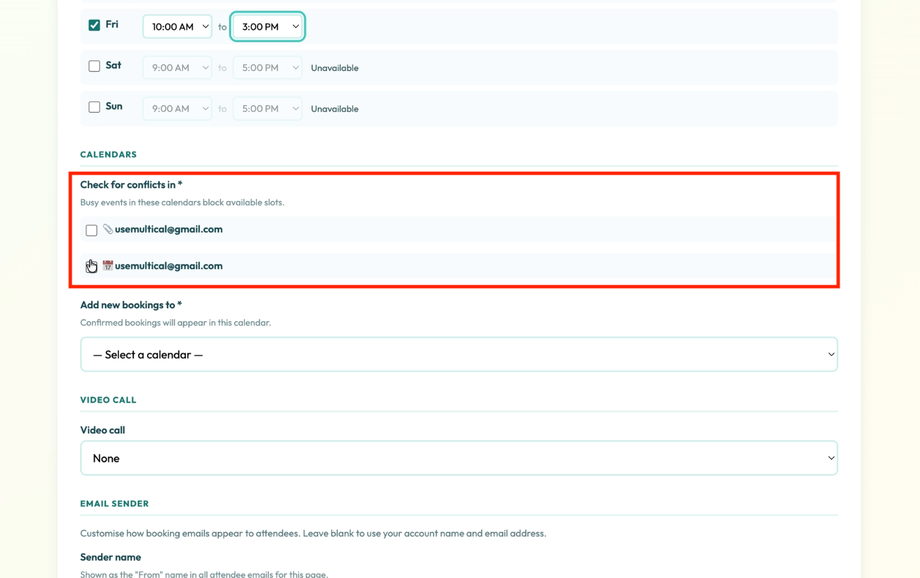Click the second usemultical@gmail.com calendar entry
This screenshot has height=578, width=920.
click(167, 265)
